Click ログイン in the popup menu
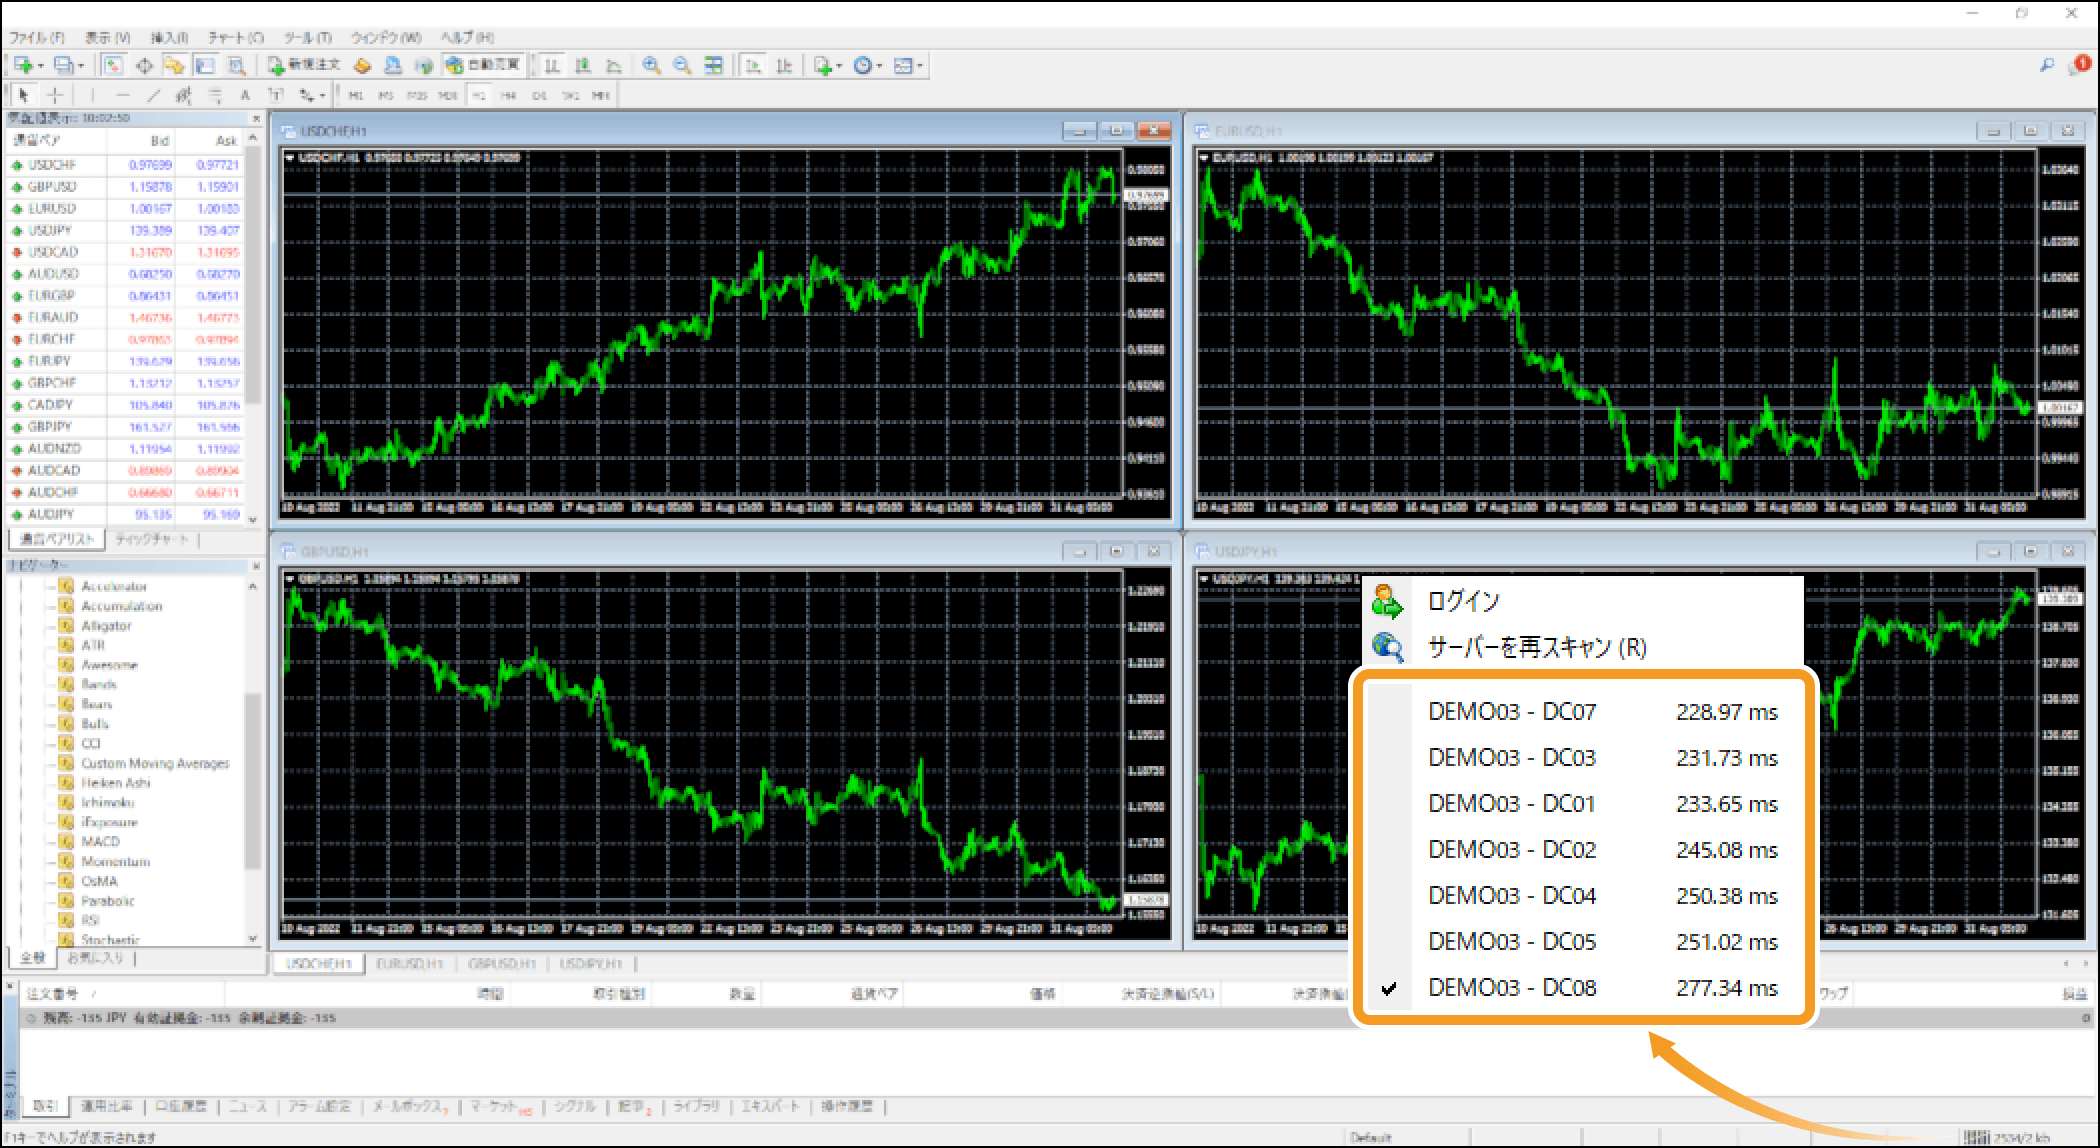 pos(1463,601)
